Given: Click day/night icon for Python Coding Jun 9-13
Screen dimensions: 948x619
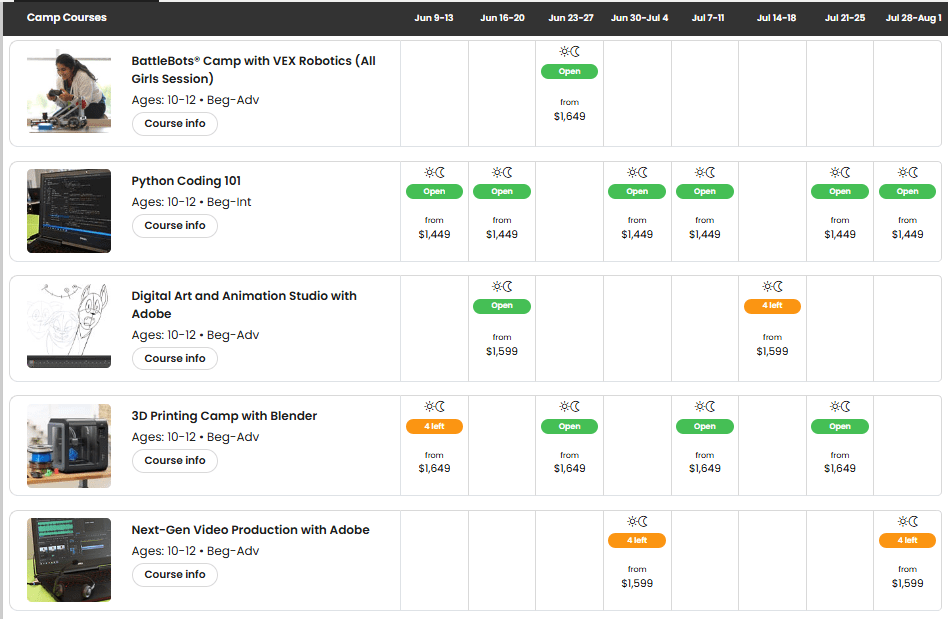Looking at the screenshot, I should 434,173.
